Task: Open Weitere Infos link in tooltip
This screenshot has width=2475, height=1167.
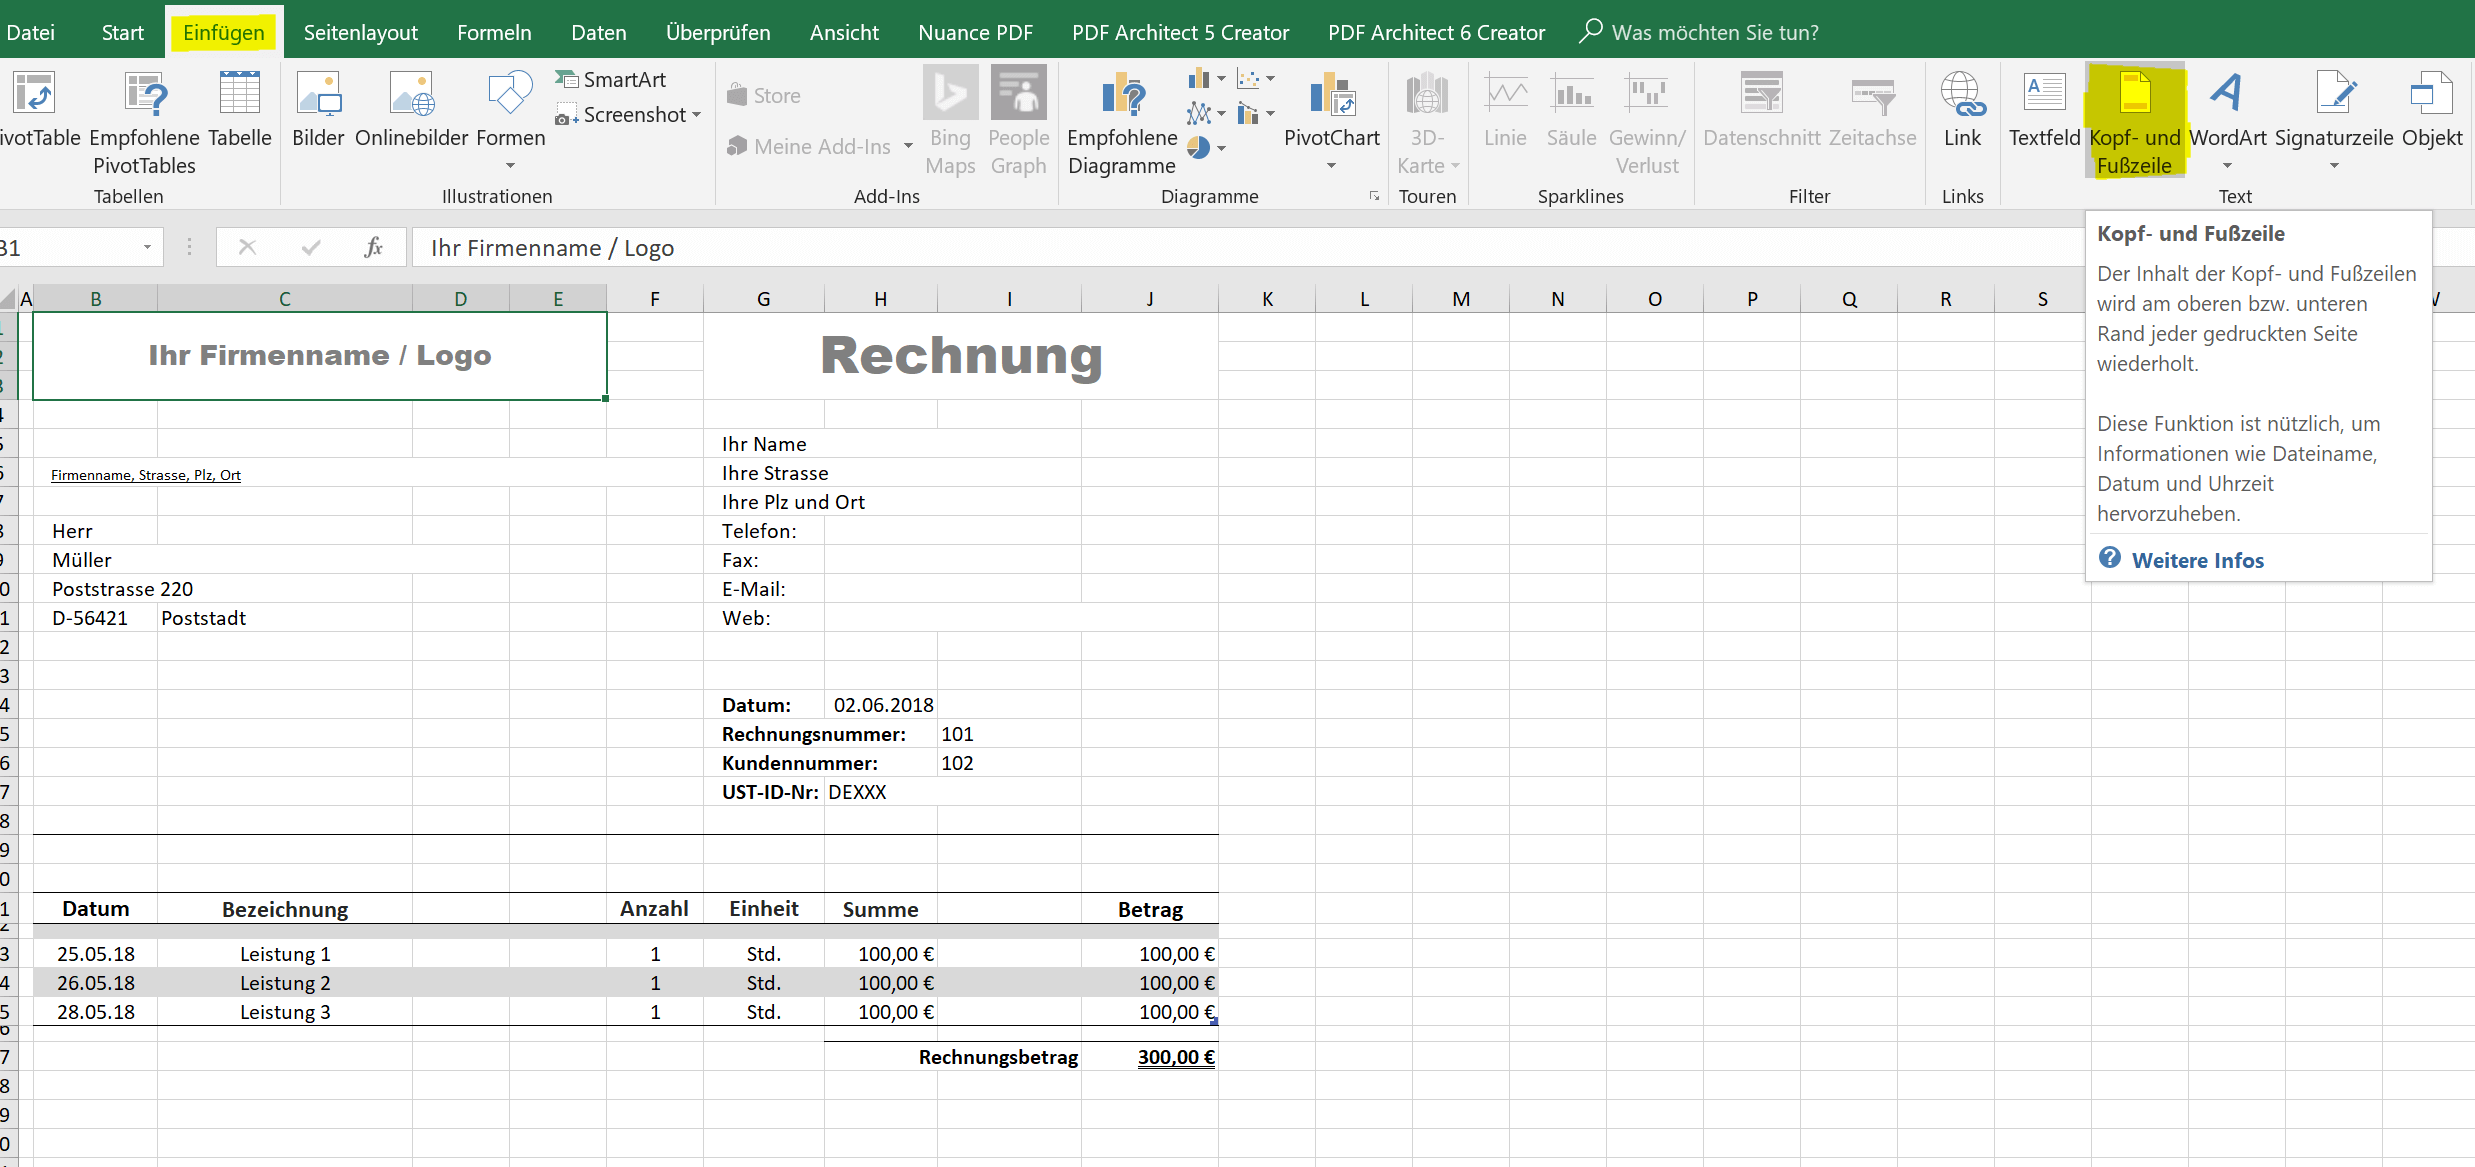Action: pyautogui.click(x=2197, y=560)
